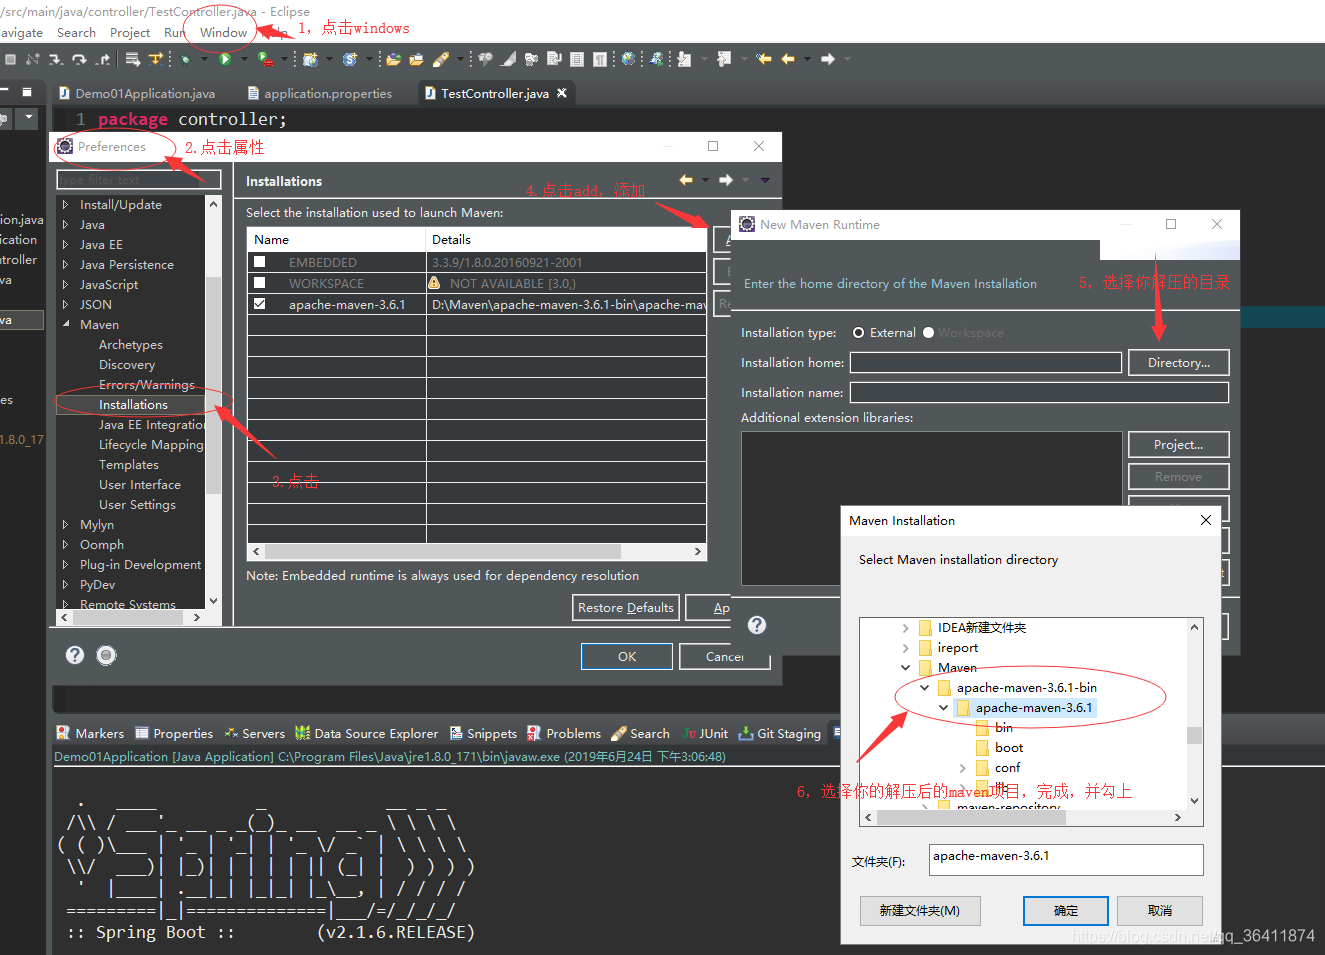The width and height of the screenshot is (1325, 955).
Task: Uncheck the apache-maven-3.6.1 installation checkbox
Action: [260, 304]
